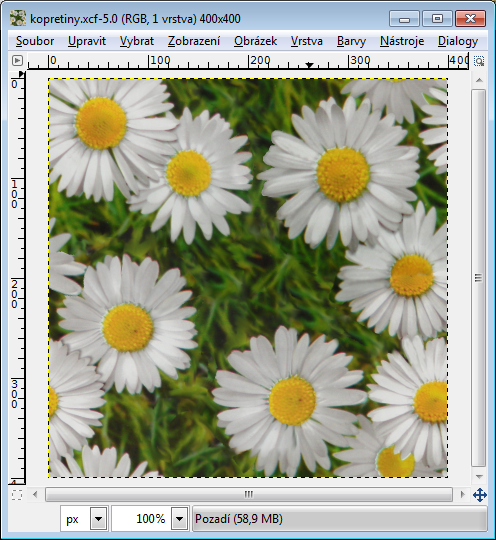Click the vertical scrollbar up arrow
This screenshot has width=496, height=540.
479,80
